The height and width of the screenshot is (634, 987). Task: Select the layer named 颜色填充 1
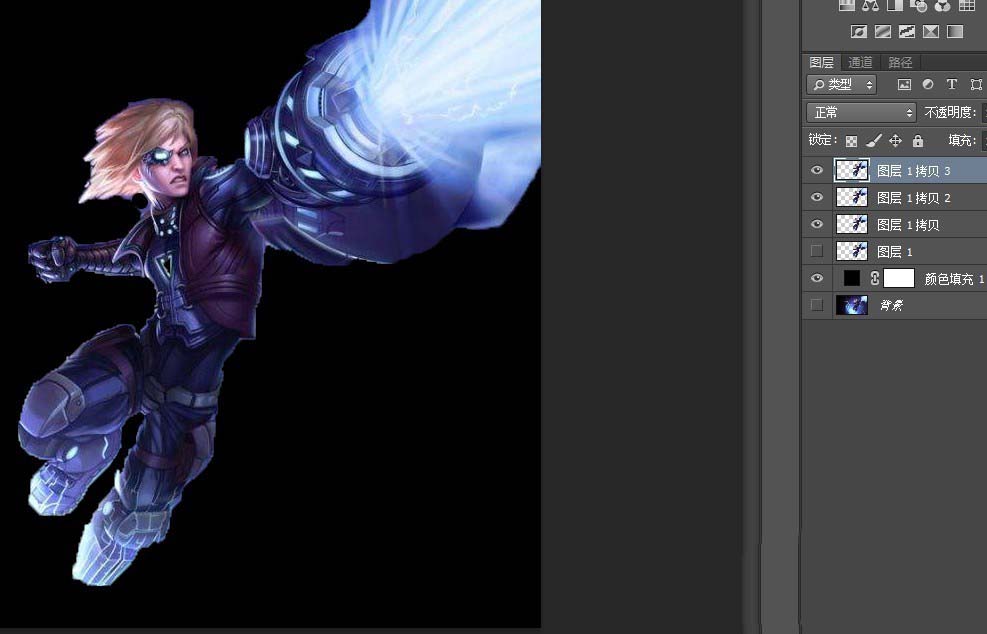click(x=954, y=279)
